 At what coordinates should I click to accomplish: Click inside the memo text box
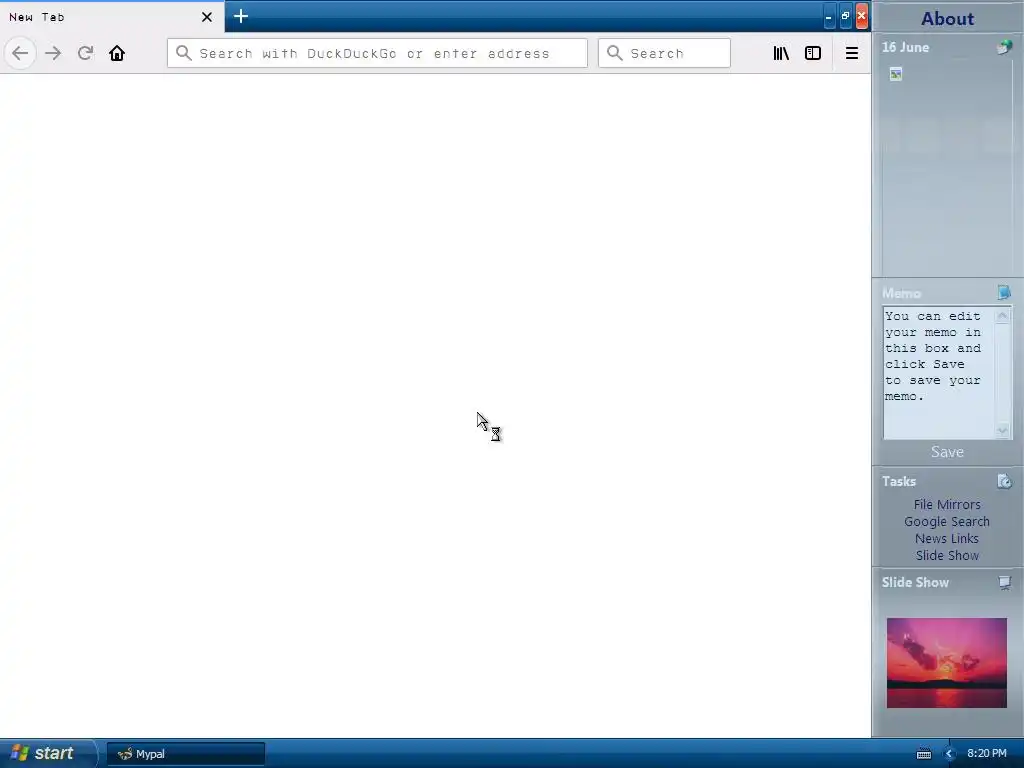click(938, 372)
